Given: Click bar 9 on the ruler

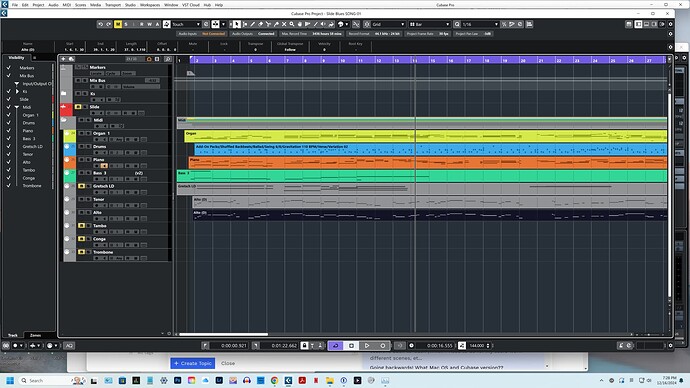Looking at the screenshot, I should pos(323,60).
